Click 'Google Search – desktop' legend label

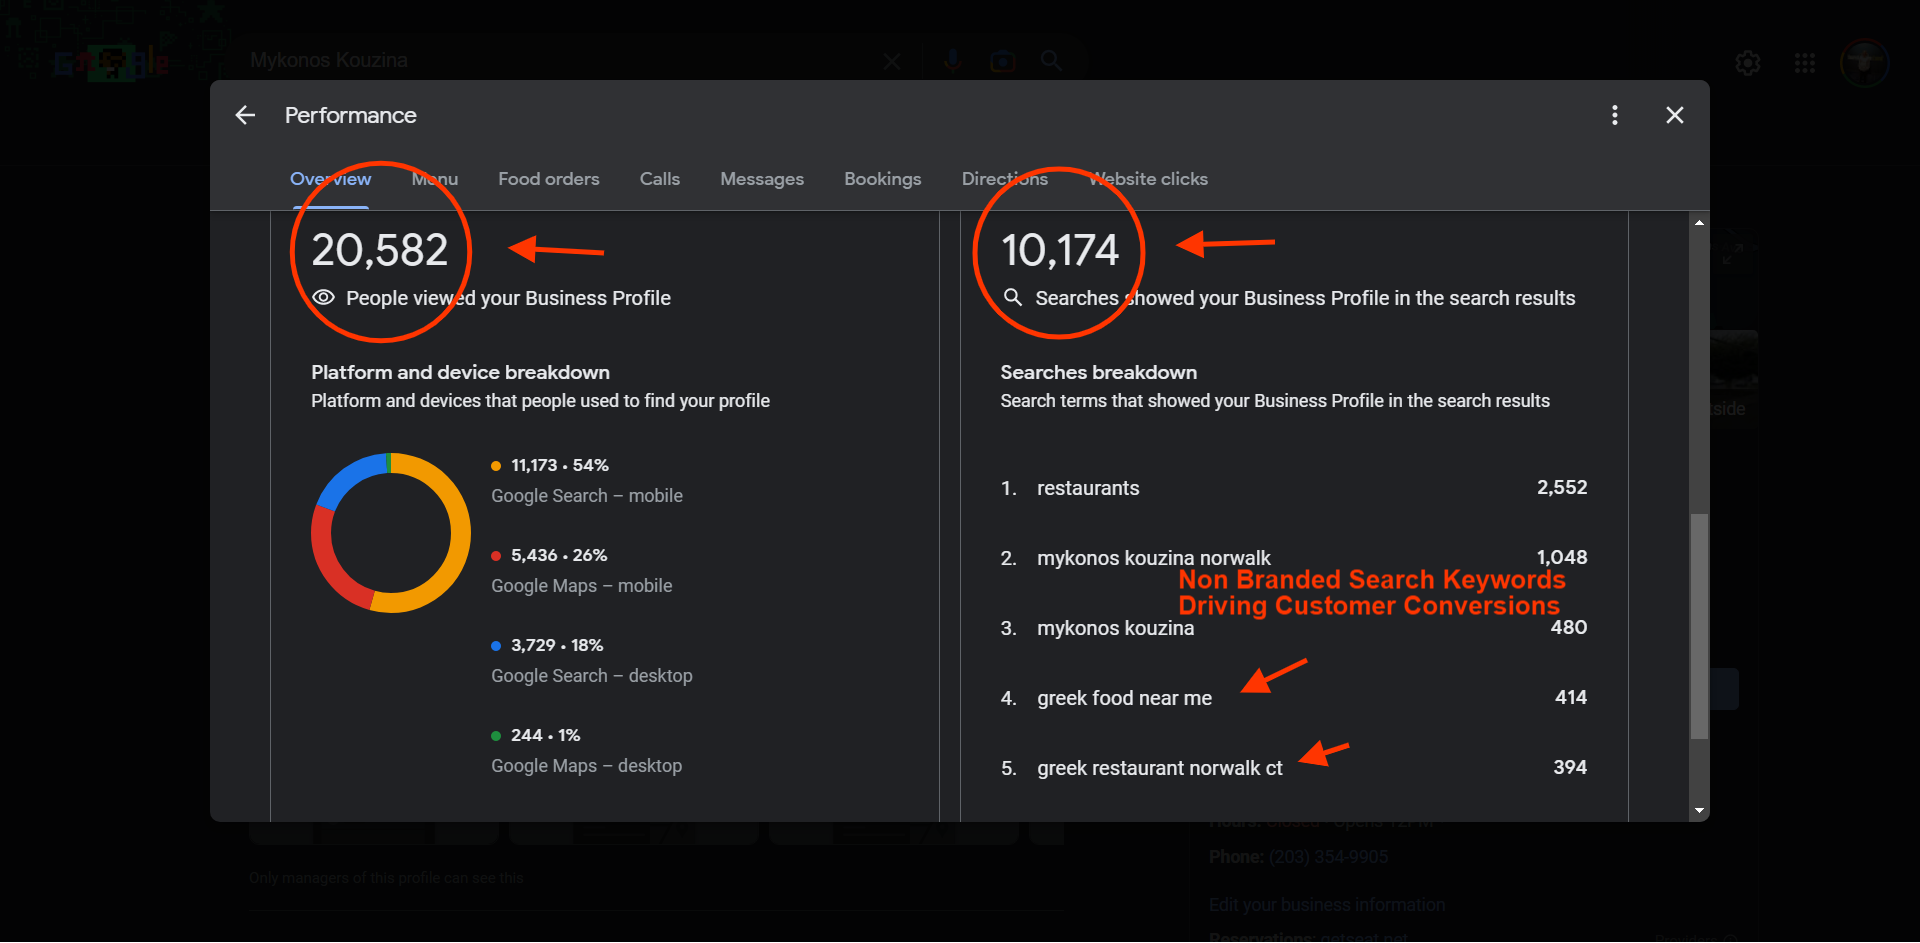coord(591,676)
